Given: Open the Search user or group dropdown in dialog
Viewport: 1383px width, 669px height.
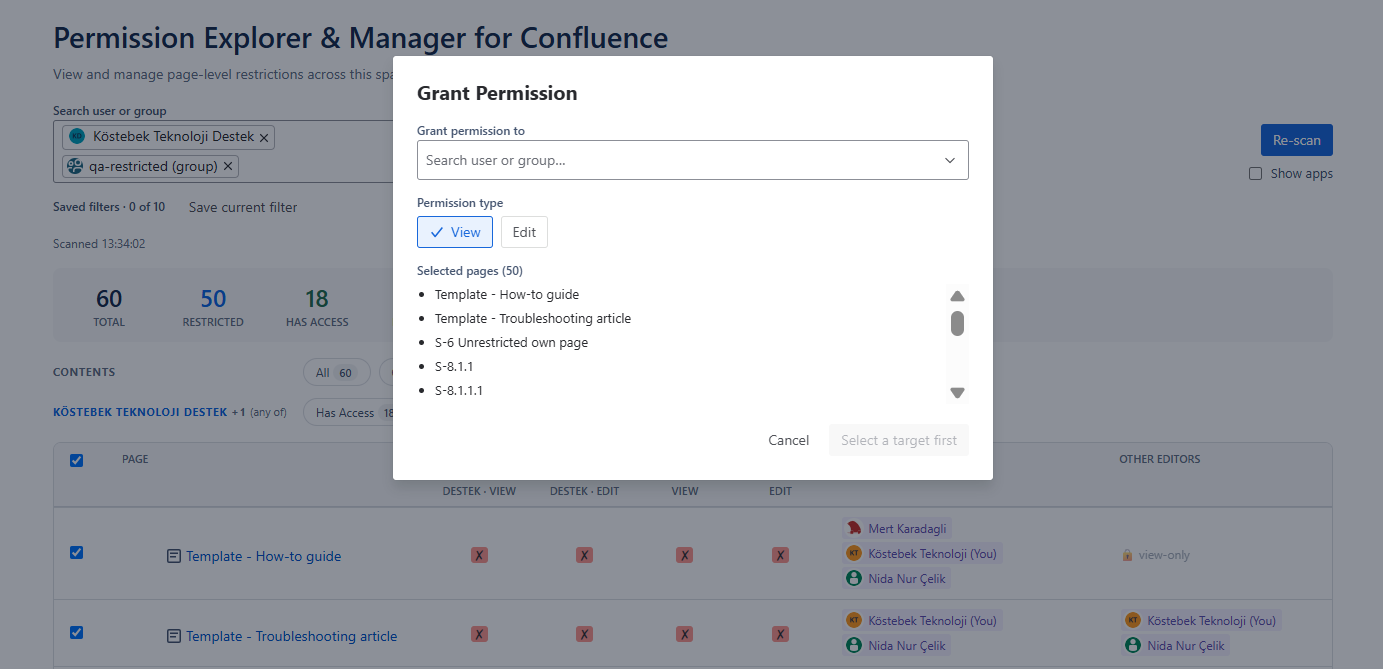Looking at the screenshot, I should [x=692, y=160].
